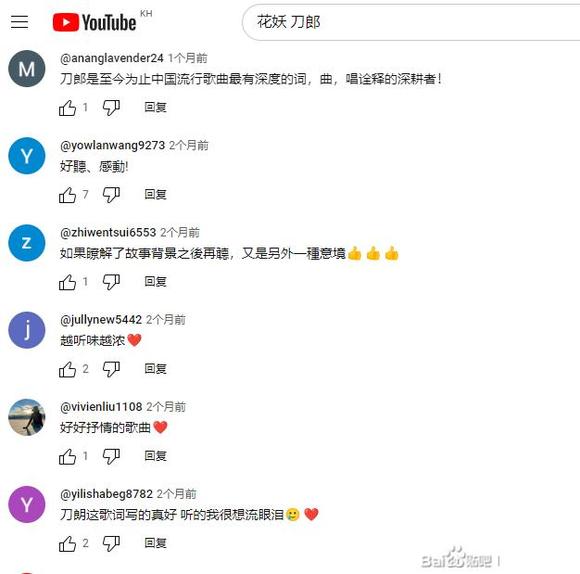The image size is (580, 574).
Task: Open the hamburger guide menu
Action: pos(19,22)
